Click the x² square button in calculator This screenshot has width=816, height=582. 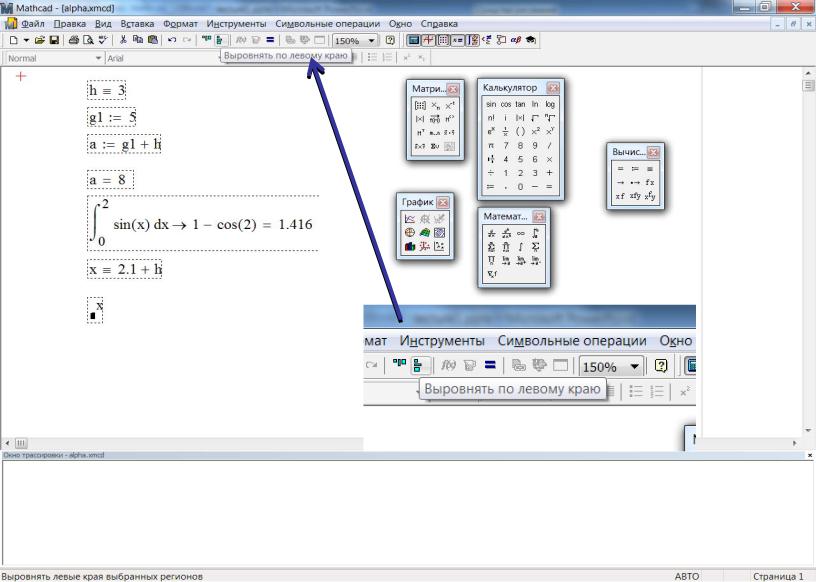(x=535, y=132)
